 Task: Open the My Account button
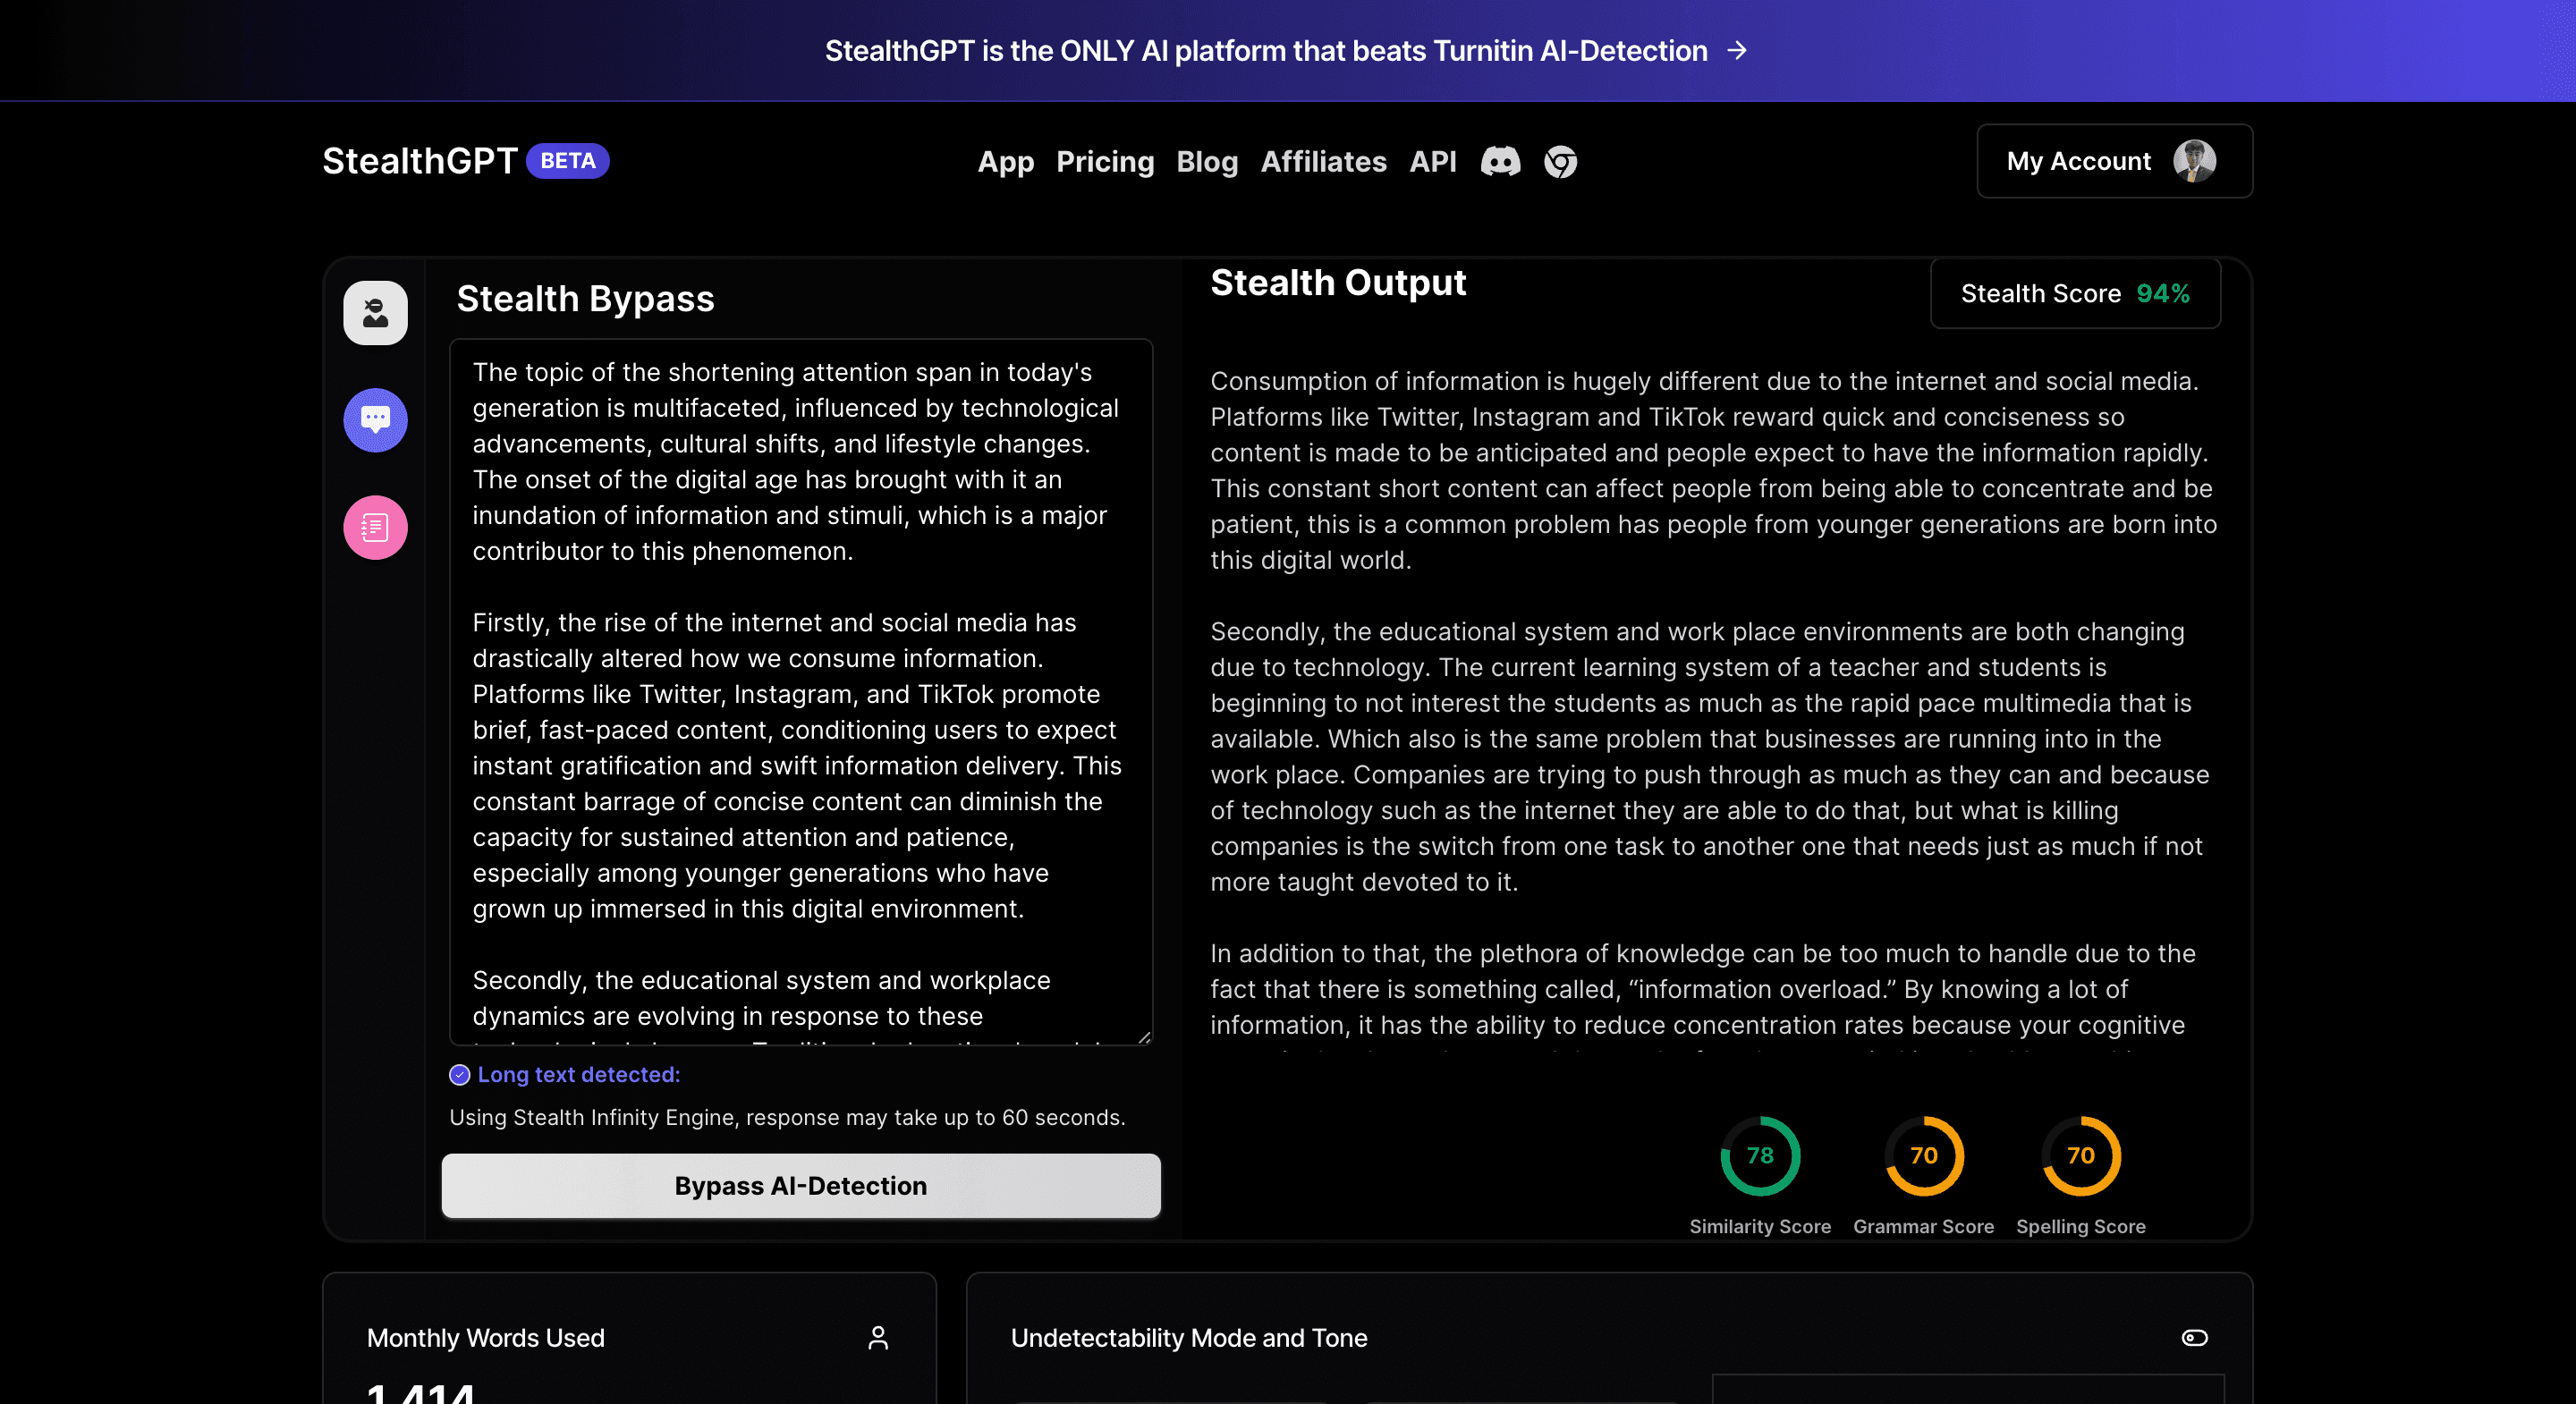click(2078, 161)
